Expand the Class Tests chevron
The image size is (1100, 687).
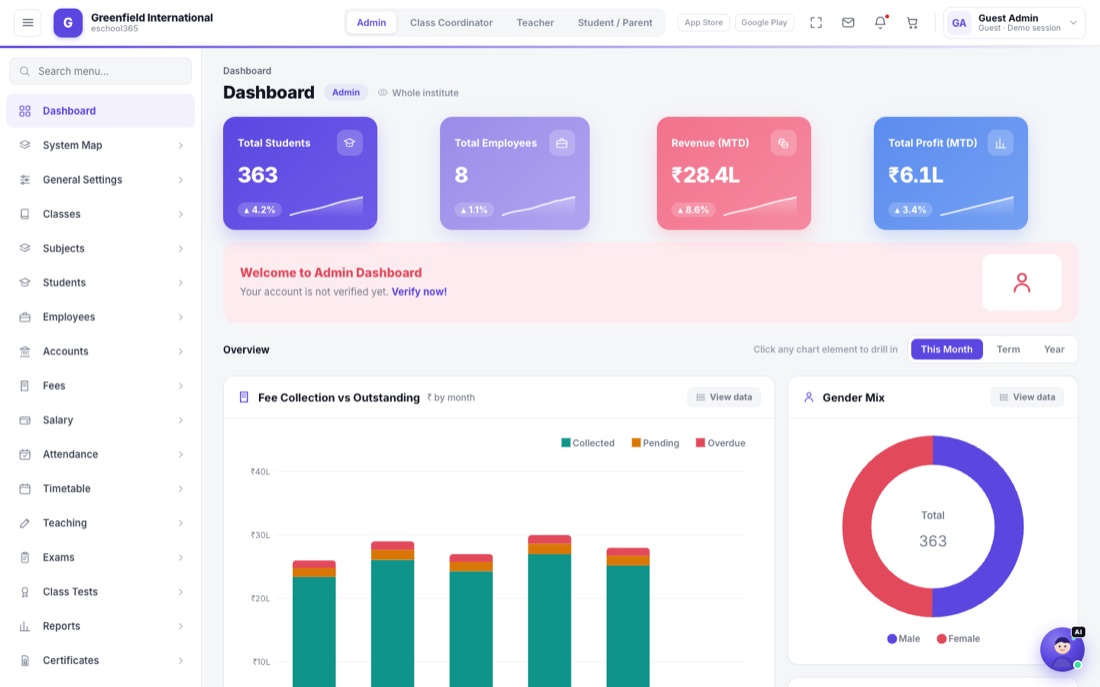[x=180, y=592]
